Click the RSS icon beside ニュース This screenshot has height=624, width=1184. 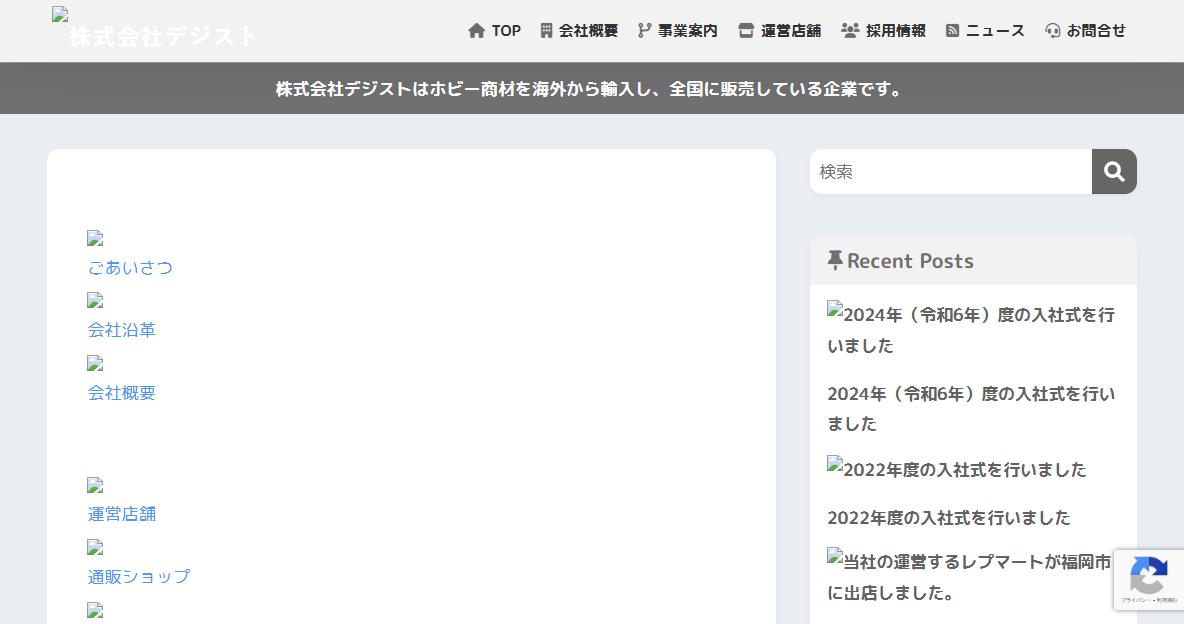(x=952, y=31)
